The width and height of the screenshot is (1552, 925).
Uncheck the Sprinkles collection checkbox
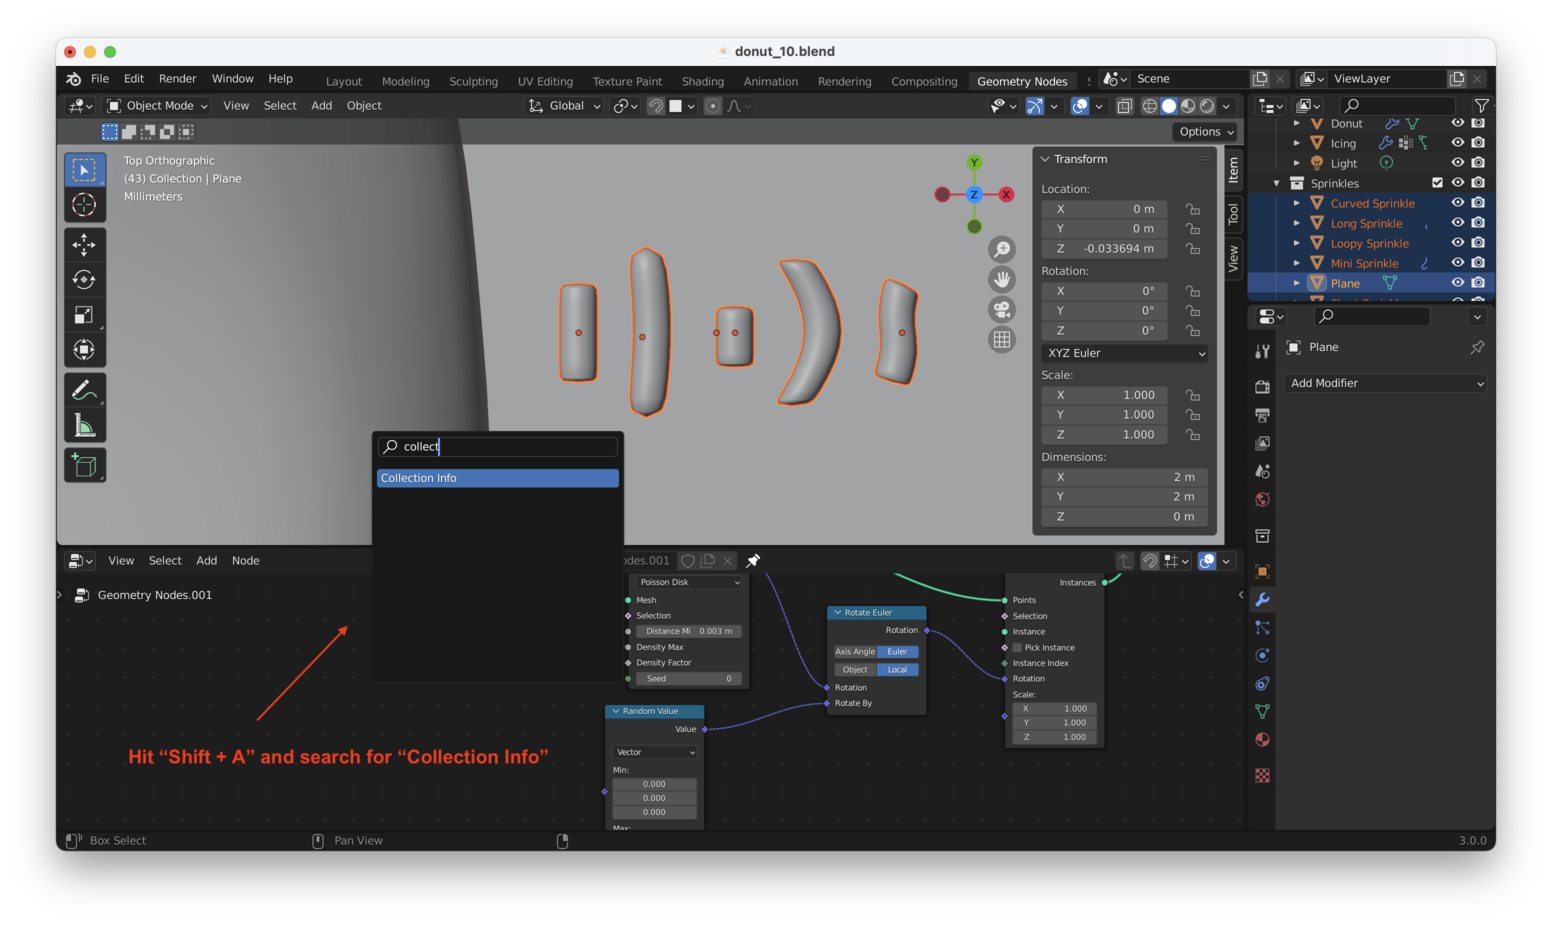click(x=1437, y=183)
